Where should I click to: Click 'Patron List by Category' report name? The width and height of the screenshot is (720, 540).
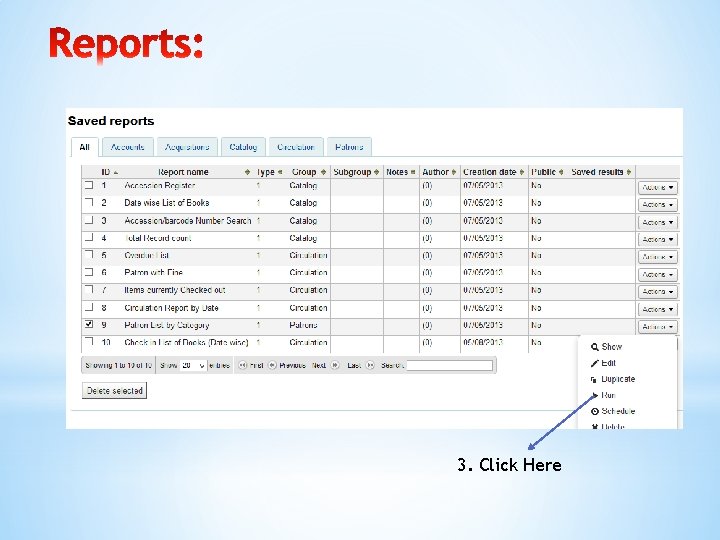point(167,325)
